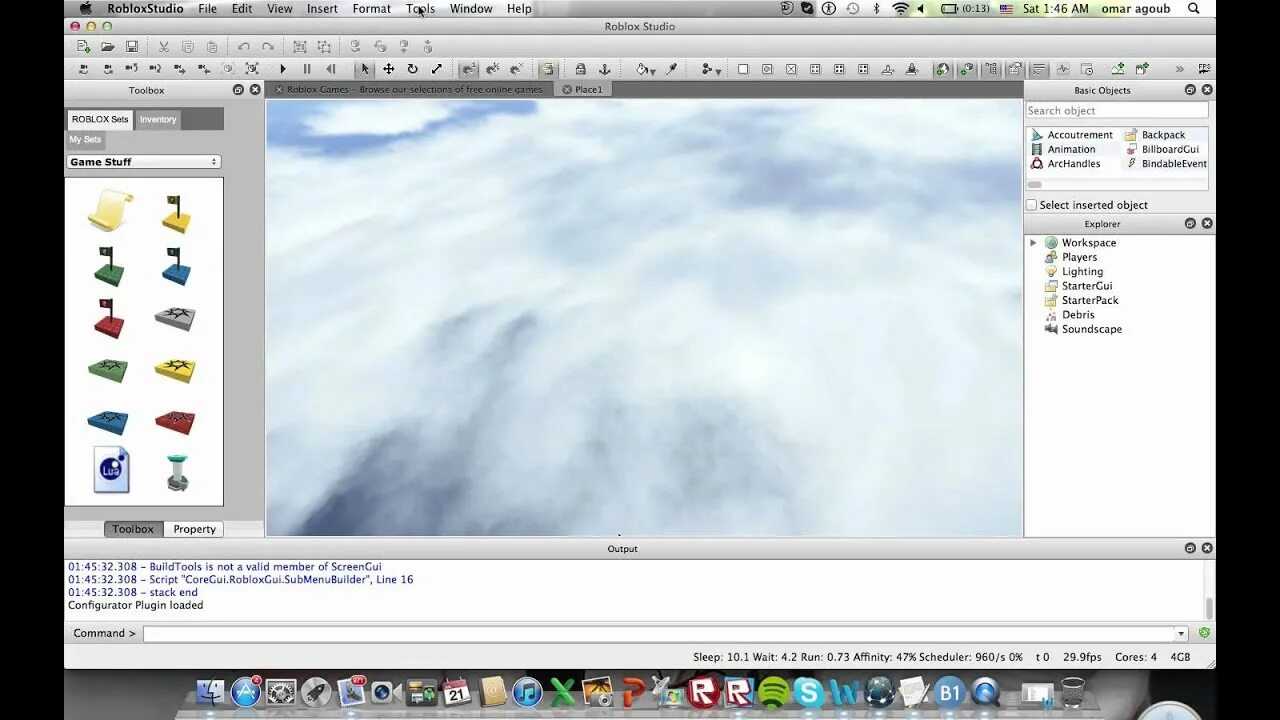Choose the Move tool with four arrows
1280x720 pixels.
click(x=389, y=69)
